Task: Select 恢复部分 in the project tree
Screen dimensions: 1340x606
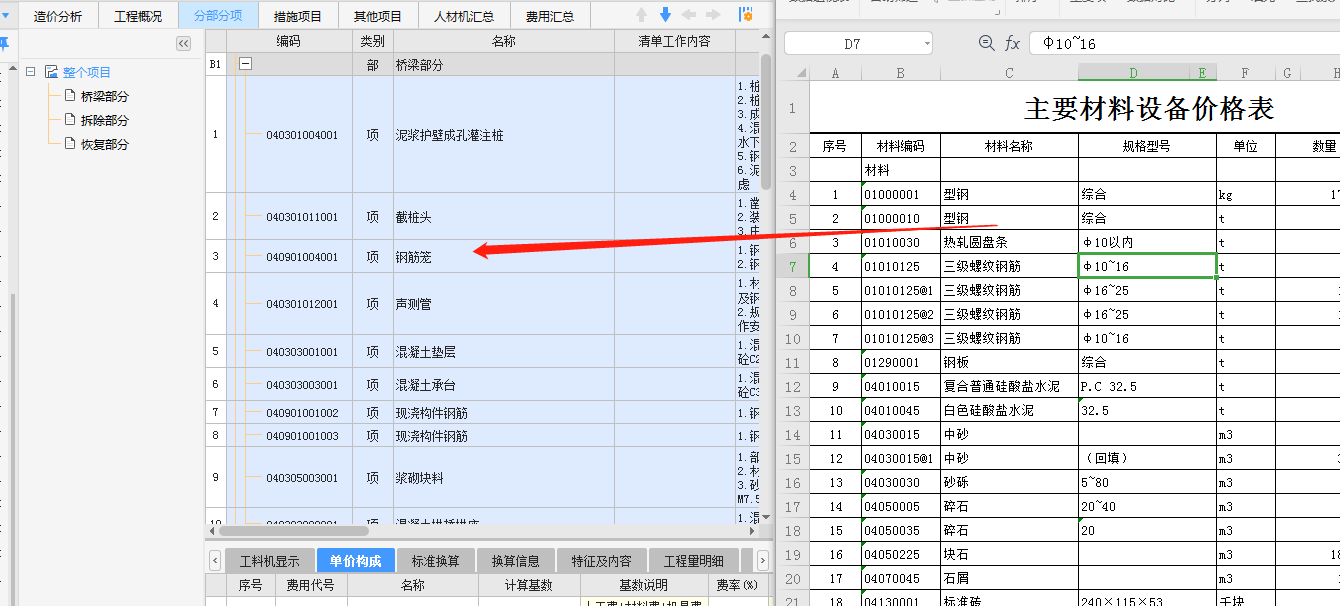Action: (105, 144)
